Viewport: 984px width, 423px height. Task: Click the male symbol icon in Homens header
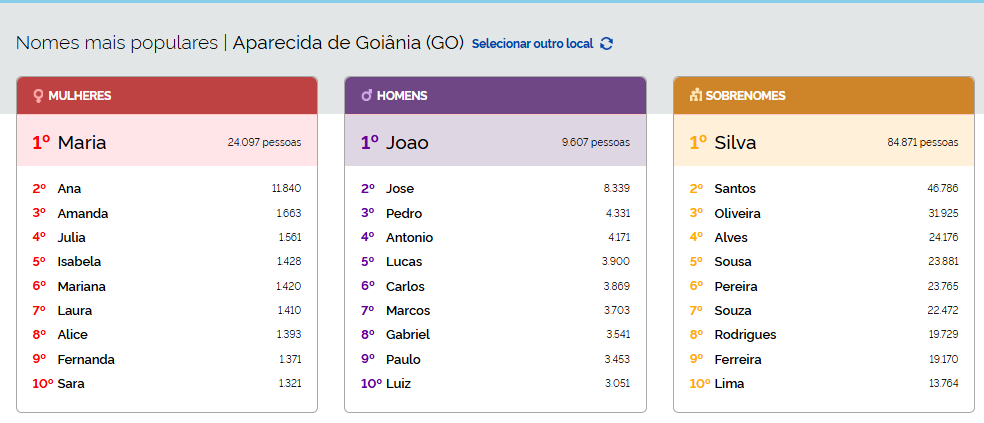[x=367, y=96]
